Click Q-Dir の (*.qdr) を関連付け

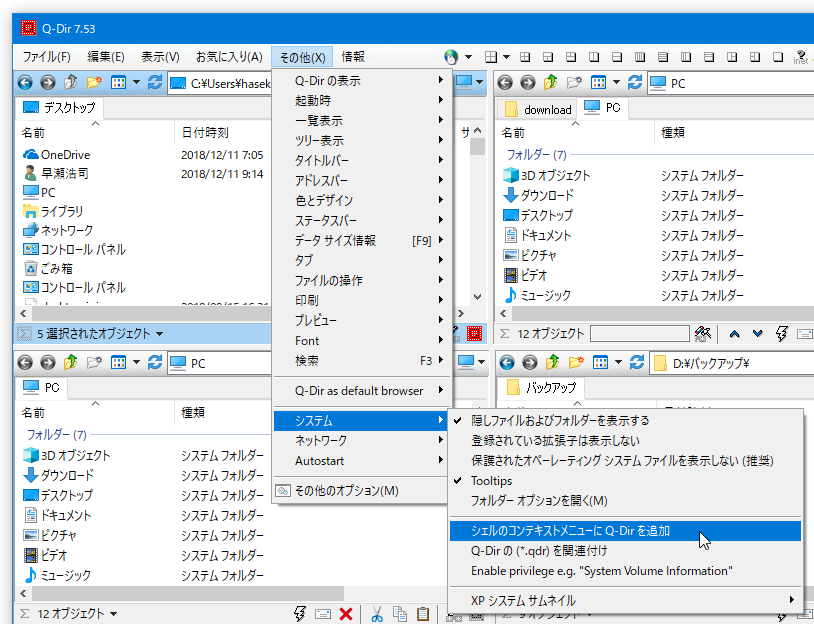[x=625, y=551]
